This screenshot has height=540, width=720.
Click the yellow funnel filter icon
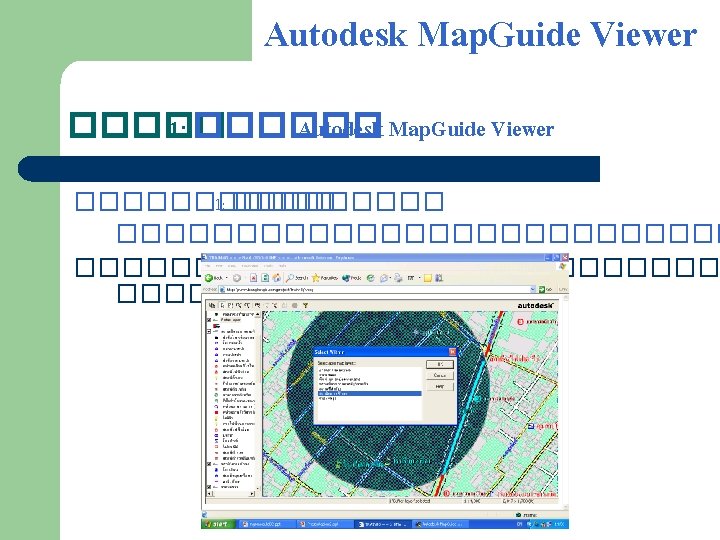[x=305, y=305]
